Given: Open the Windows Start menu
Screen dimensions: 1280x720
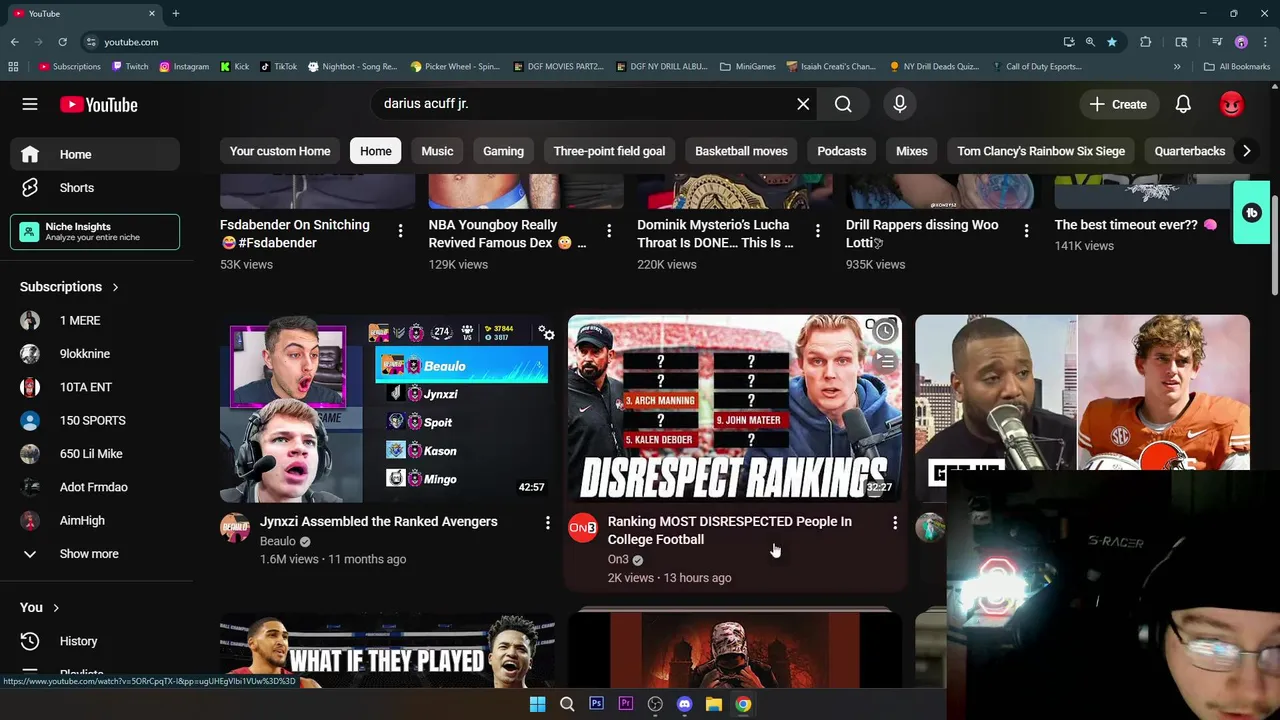Looking at the screenshot, I should point(537,704).
